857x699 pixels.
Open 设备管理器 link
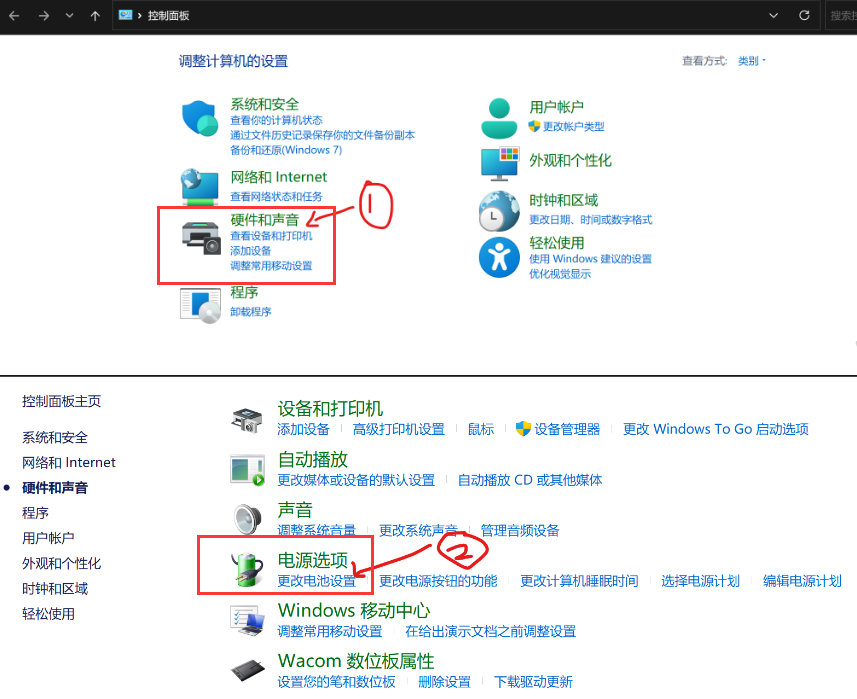click(x=567, y=429)
